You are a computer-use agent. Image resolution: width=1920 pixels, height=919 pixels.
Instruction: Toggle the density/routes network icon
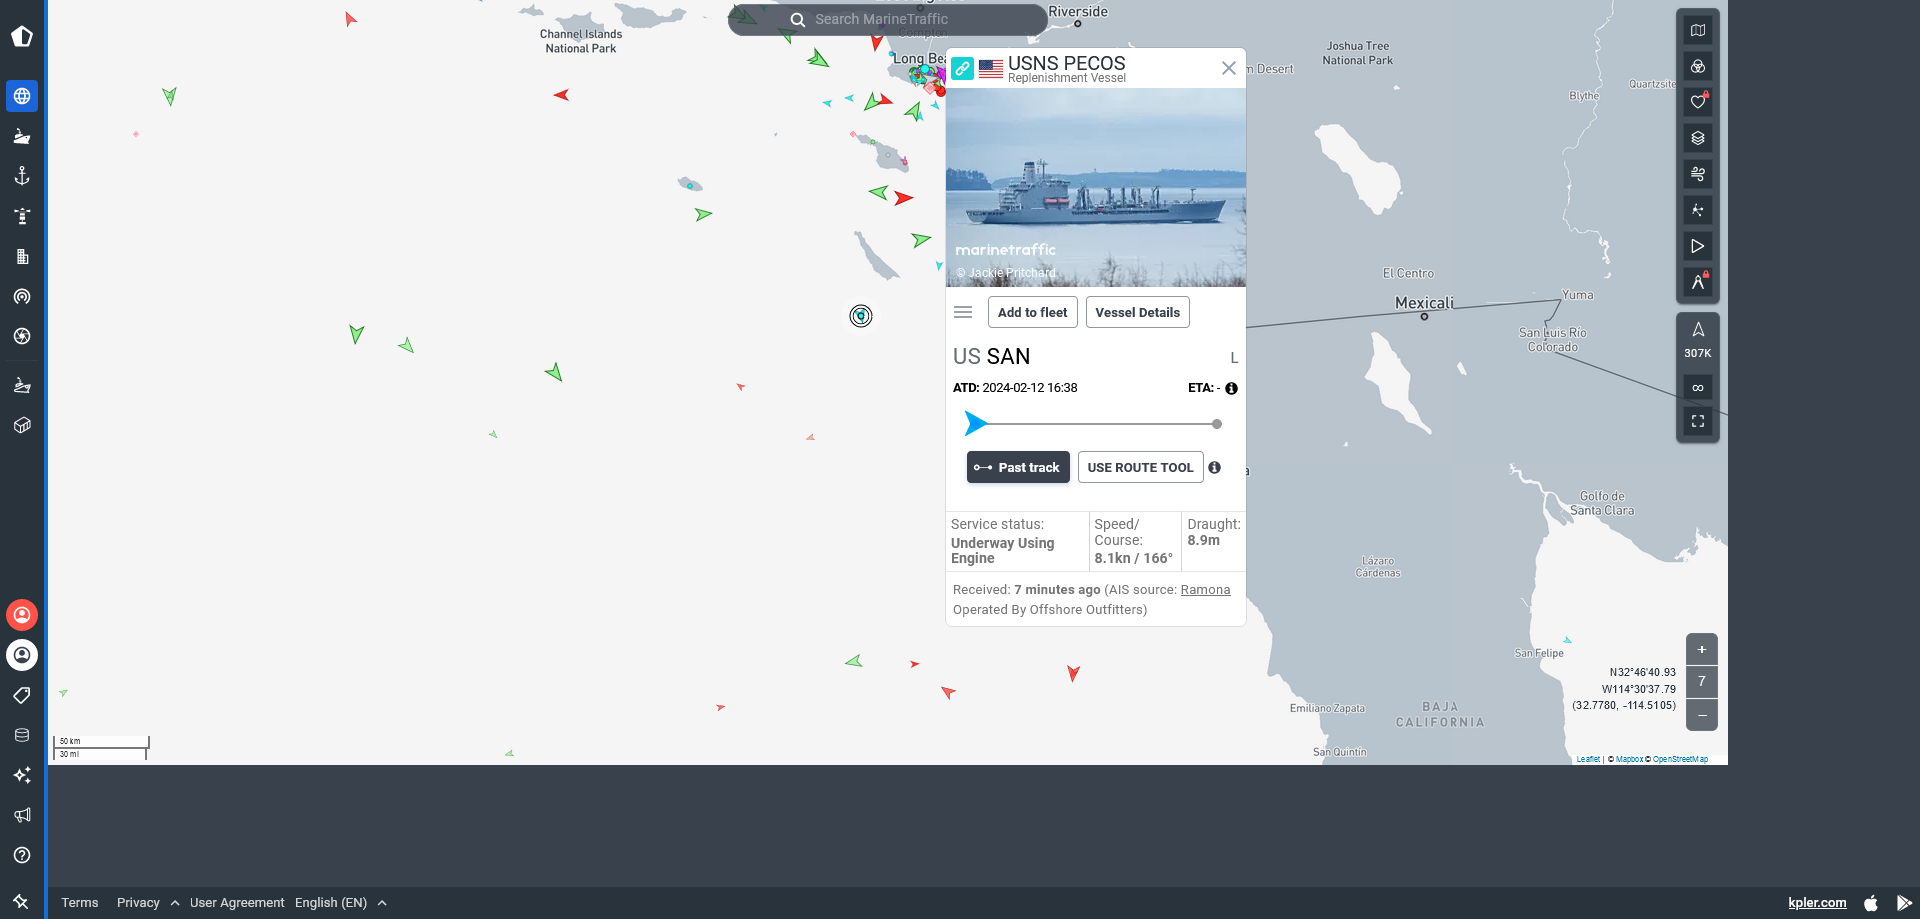(1698, 210)
